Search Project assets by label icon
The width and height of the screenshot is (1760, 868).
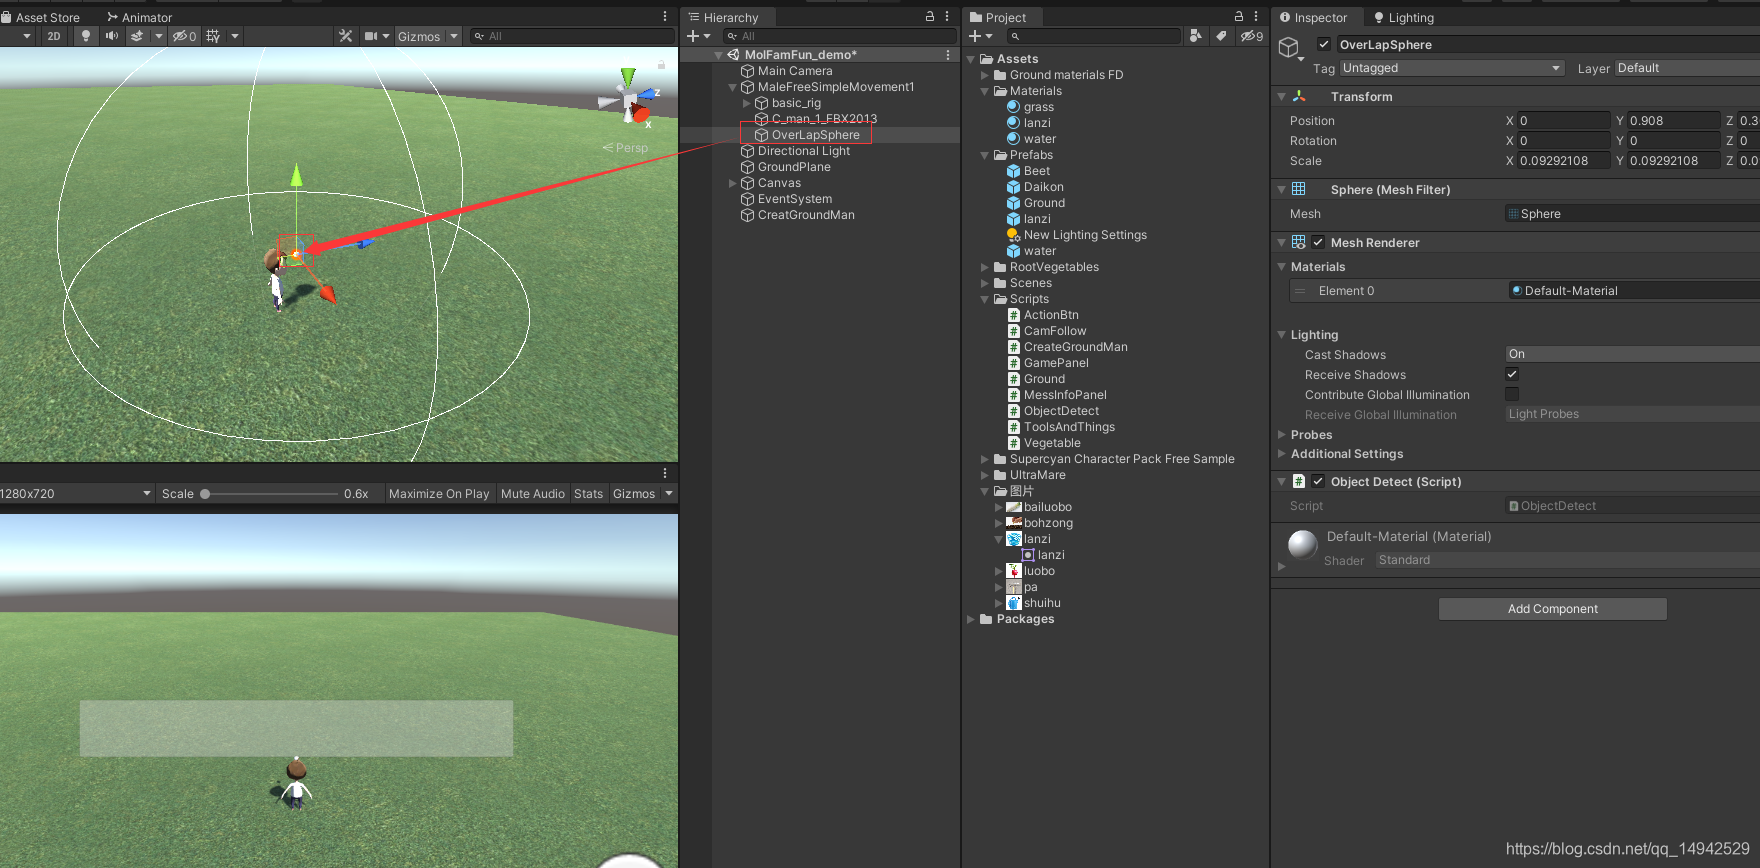pos(1221,36)
